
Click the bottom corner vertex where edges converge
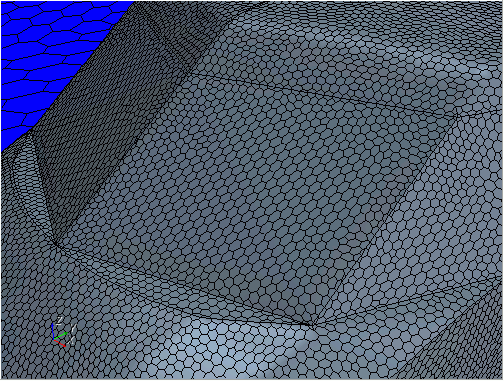tap(313, 326)
